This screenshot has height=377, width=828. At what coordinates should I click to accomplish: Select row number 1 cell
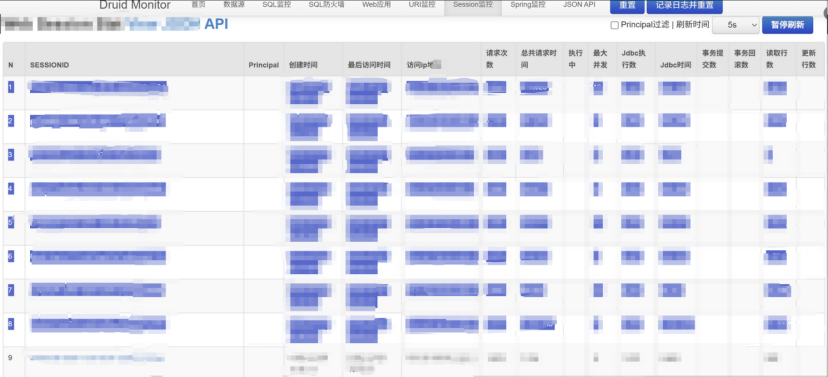[x=14, y=93]
